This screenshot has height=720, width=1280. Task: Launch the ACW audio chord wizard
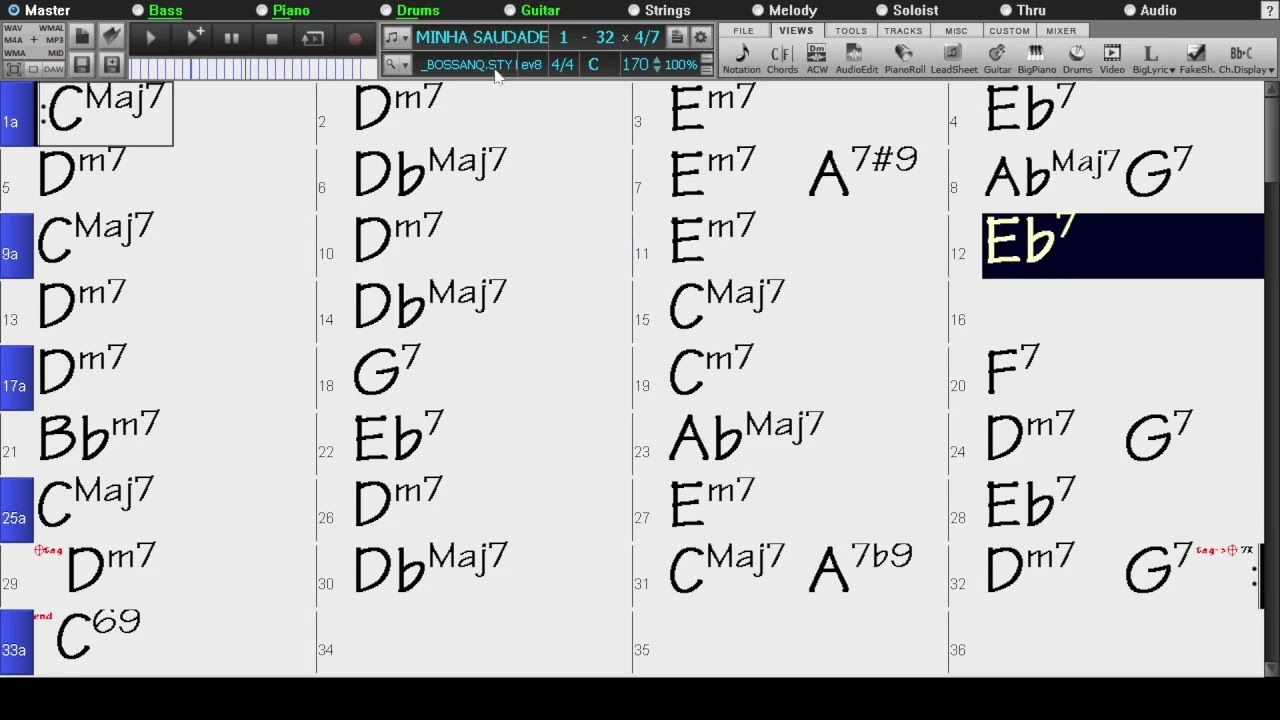(817, 59)
